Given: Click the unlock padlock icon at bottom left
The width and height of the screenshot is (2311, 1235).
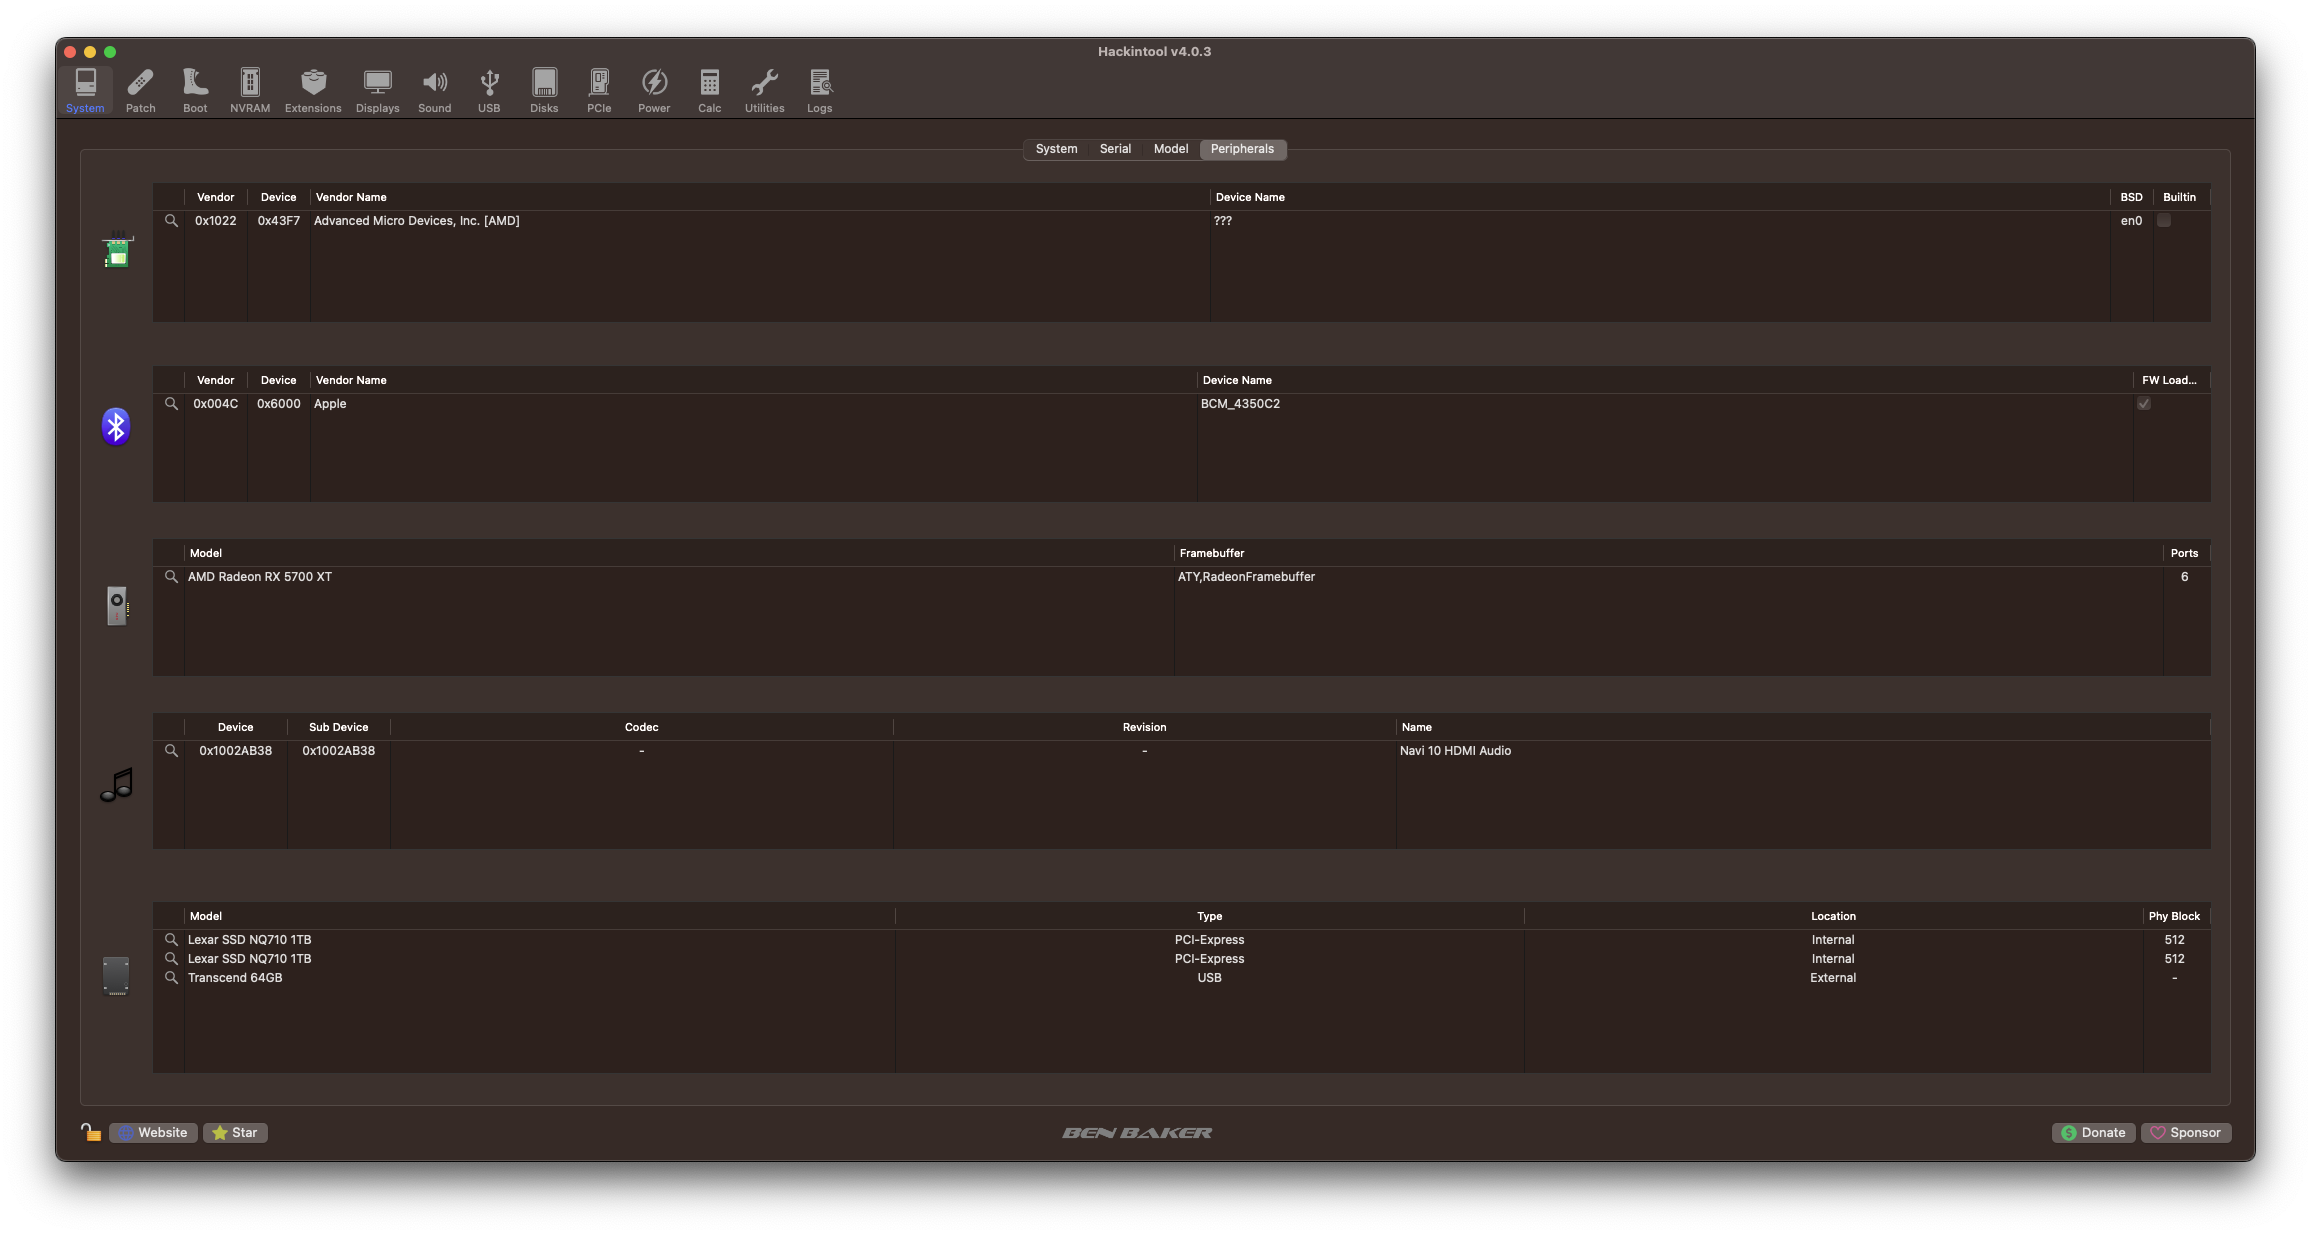Looking at the screenshot, I should pos(91,1132).
